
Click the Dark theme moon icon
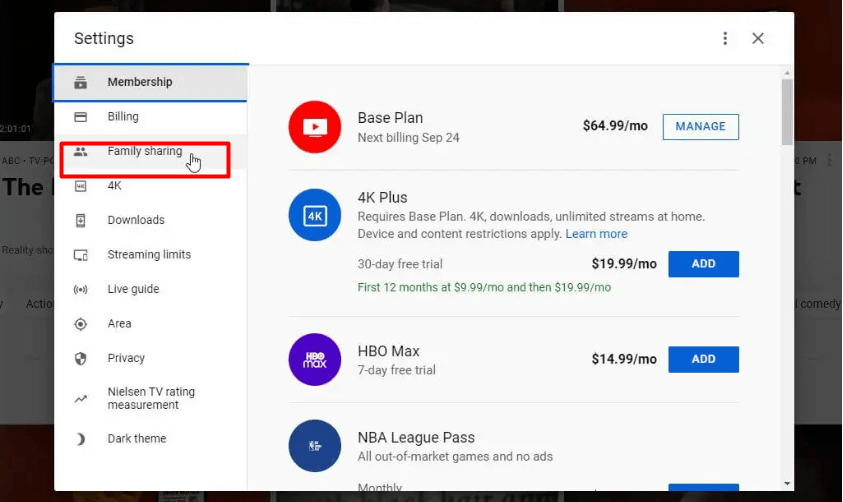(x=81, y=439)
